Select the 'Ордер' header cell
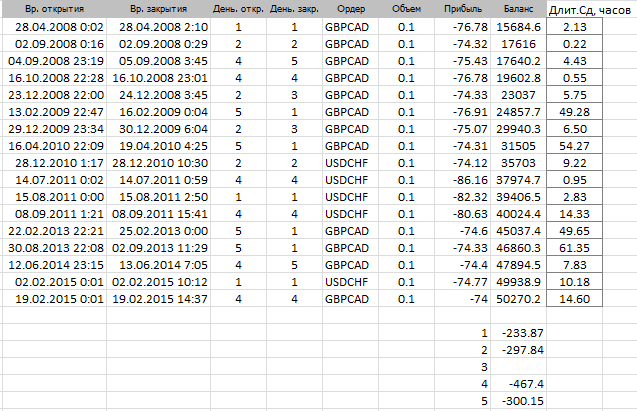 tap(351, 9)
